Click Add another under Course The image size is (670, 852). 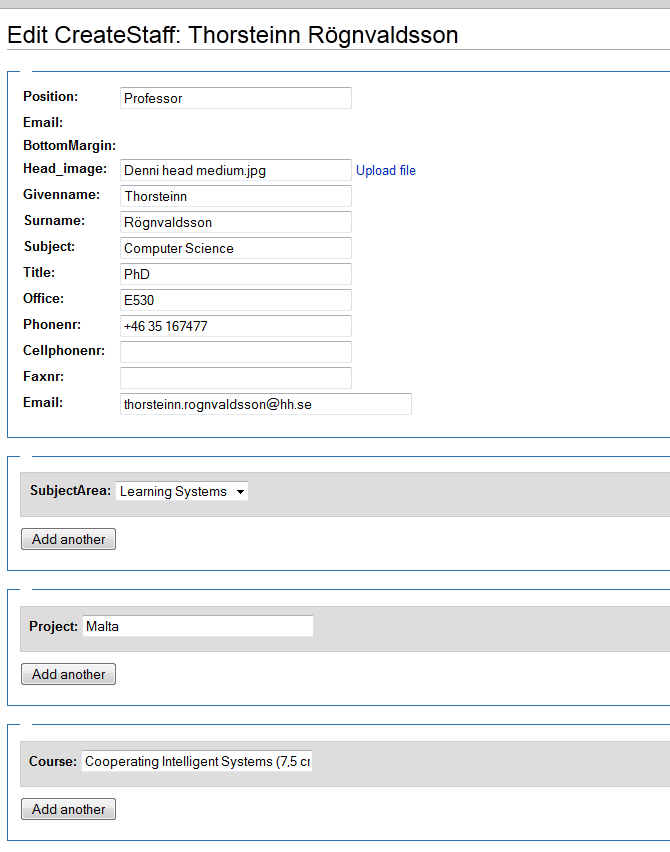point(68,809)
